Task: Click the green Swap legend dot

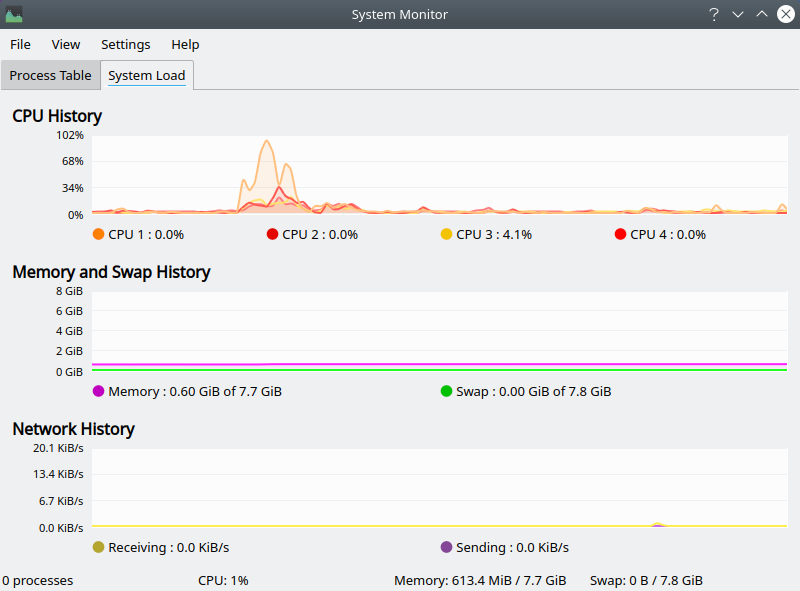Action: click(446, 391)
